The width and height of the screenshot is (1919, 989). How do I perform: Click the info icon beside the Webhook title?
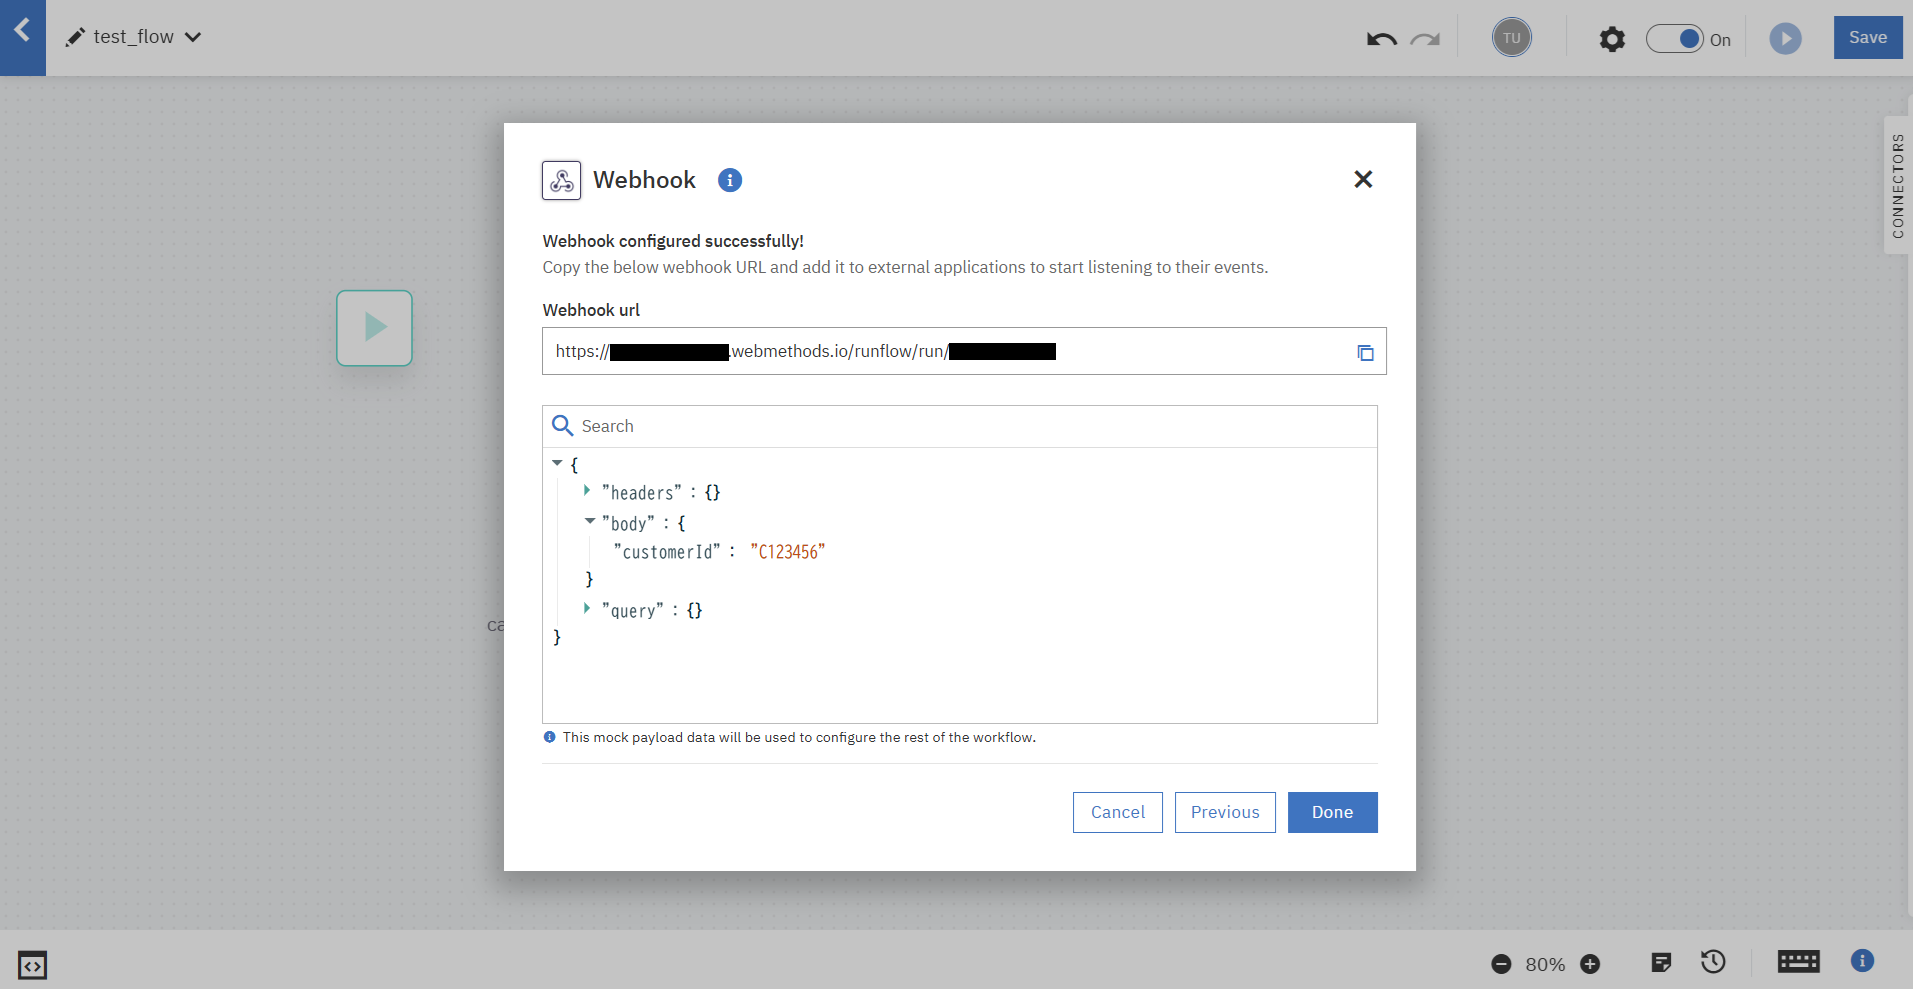(730, 180)
